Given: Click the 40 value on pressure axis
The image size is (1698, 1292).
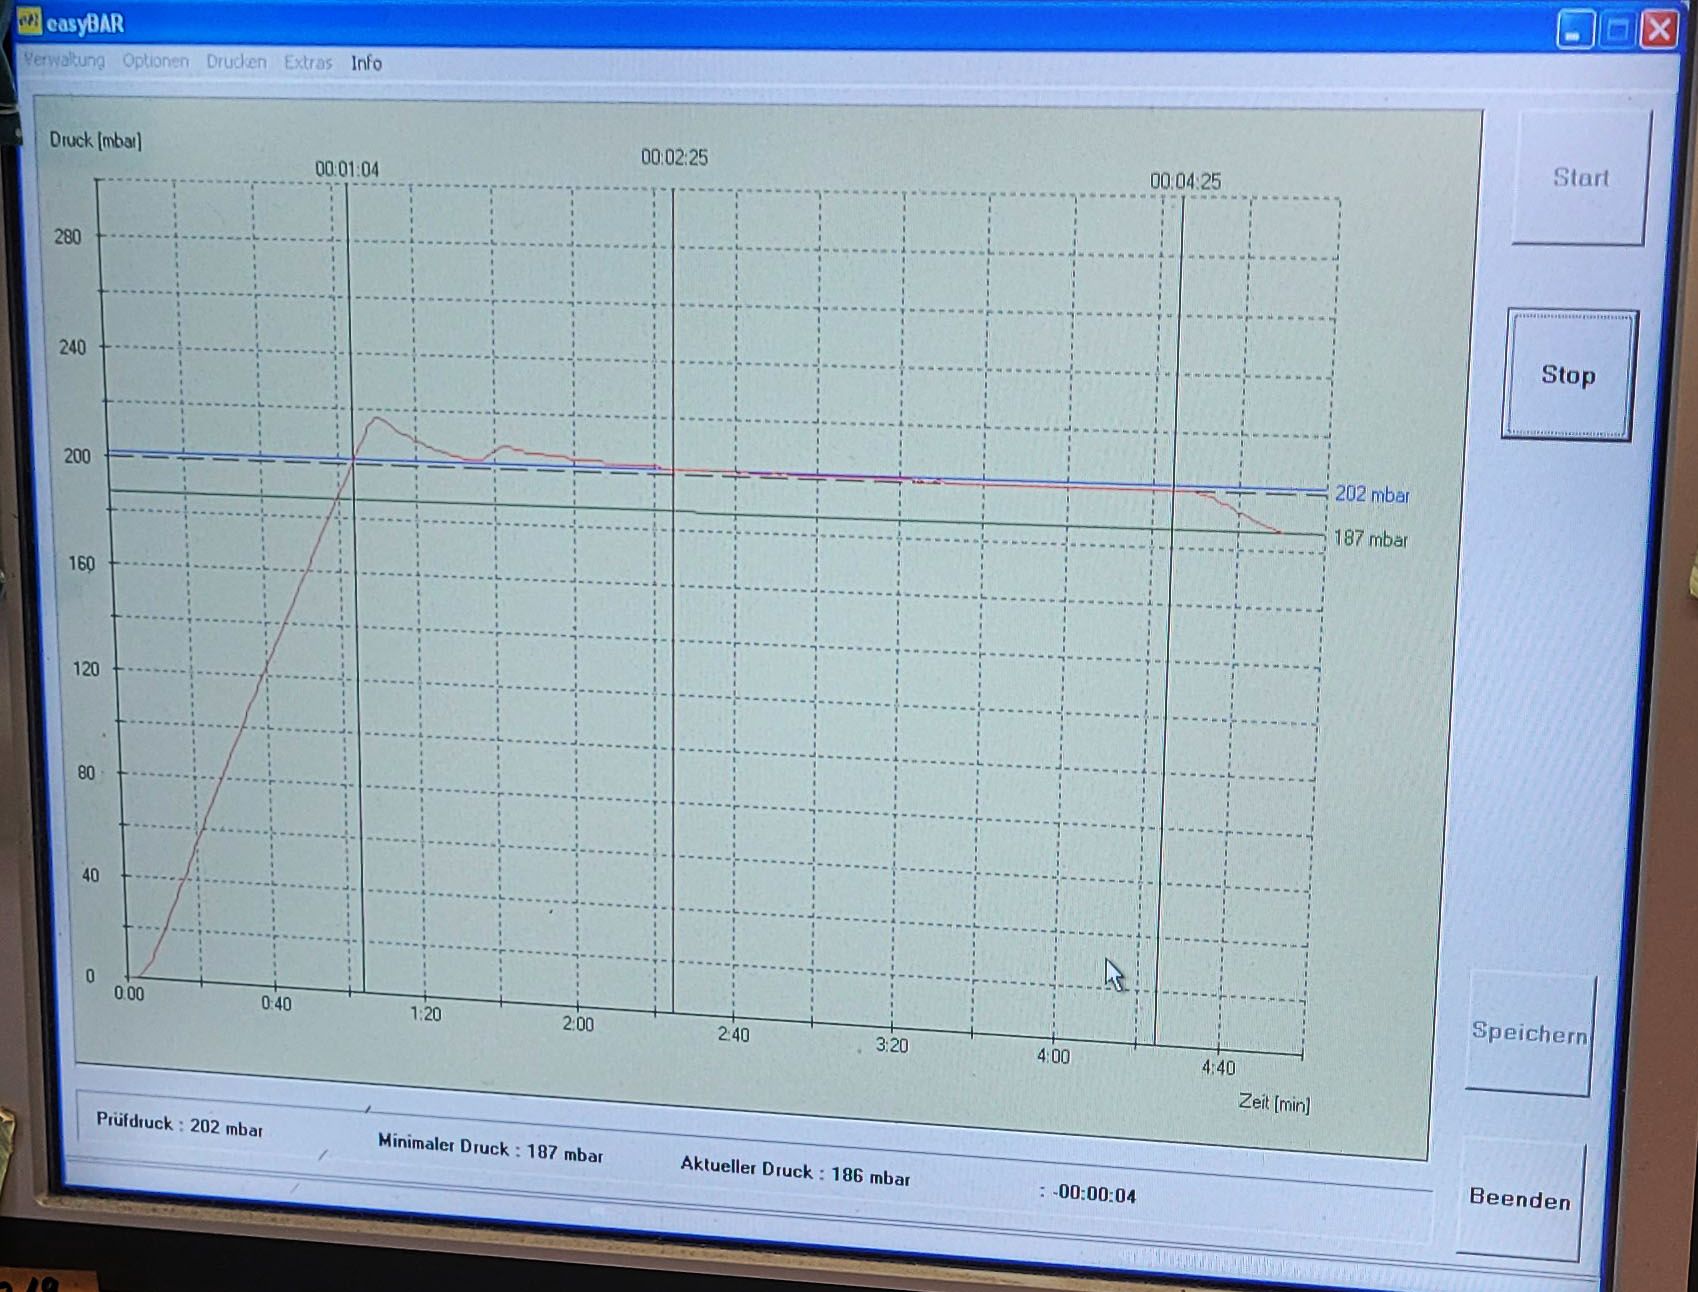Looking at the screenshot, I should click(x=90, y=875).
